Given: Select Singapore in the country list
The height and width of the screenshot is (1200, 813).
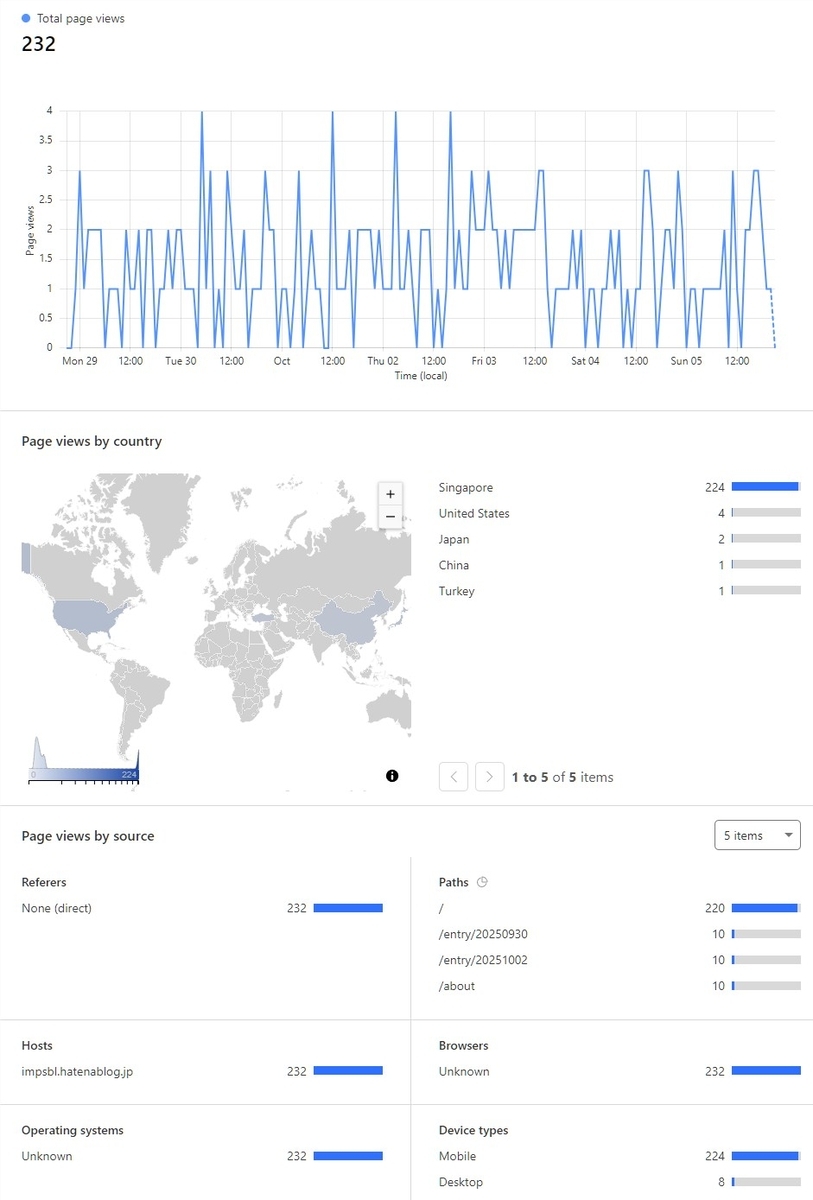Looking at the screenshot, I should (619, 487).
